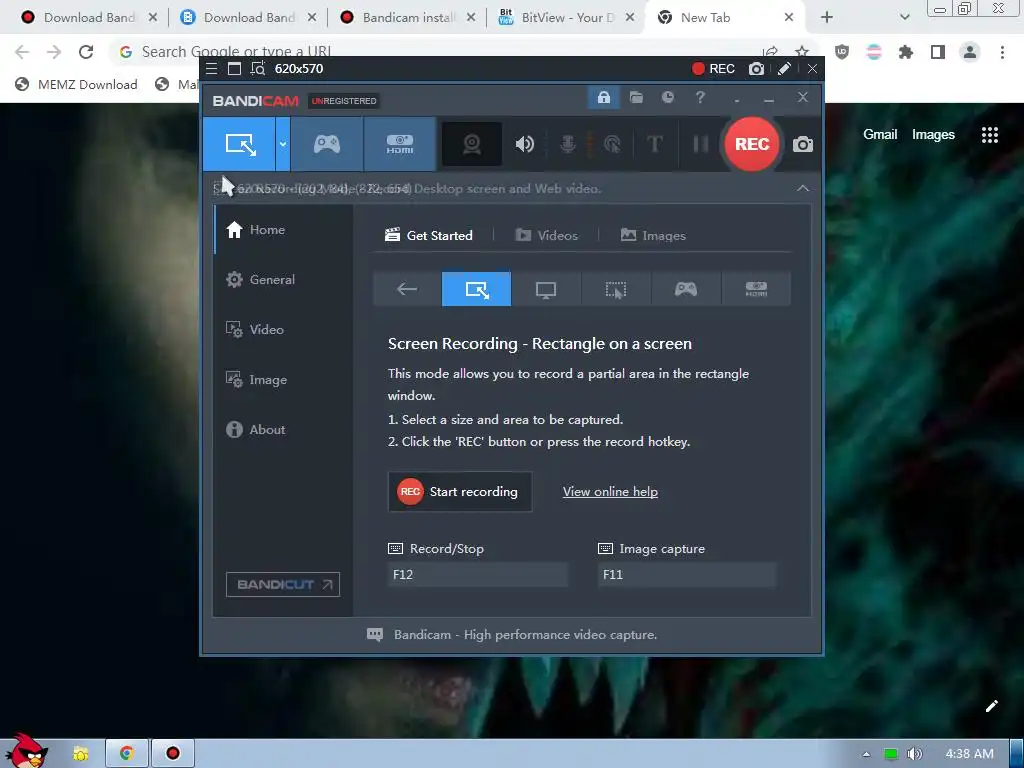
Task: Click the find window magnifier icon on capture bar
Action: point(258,69)
